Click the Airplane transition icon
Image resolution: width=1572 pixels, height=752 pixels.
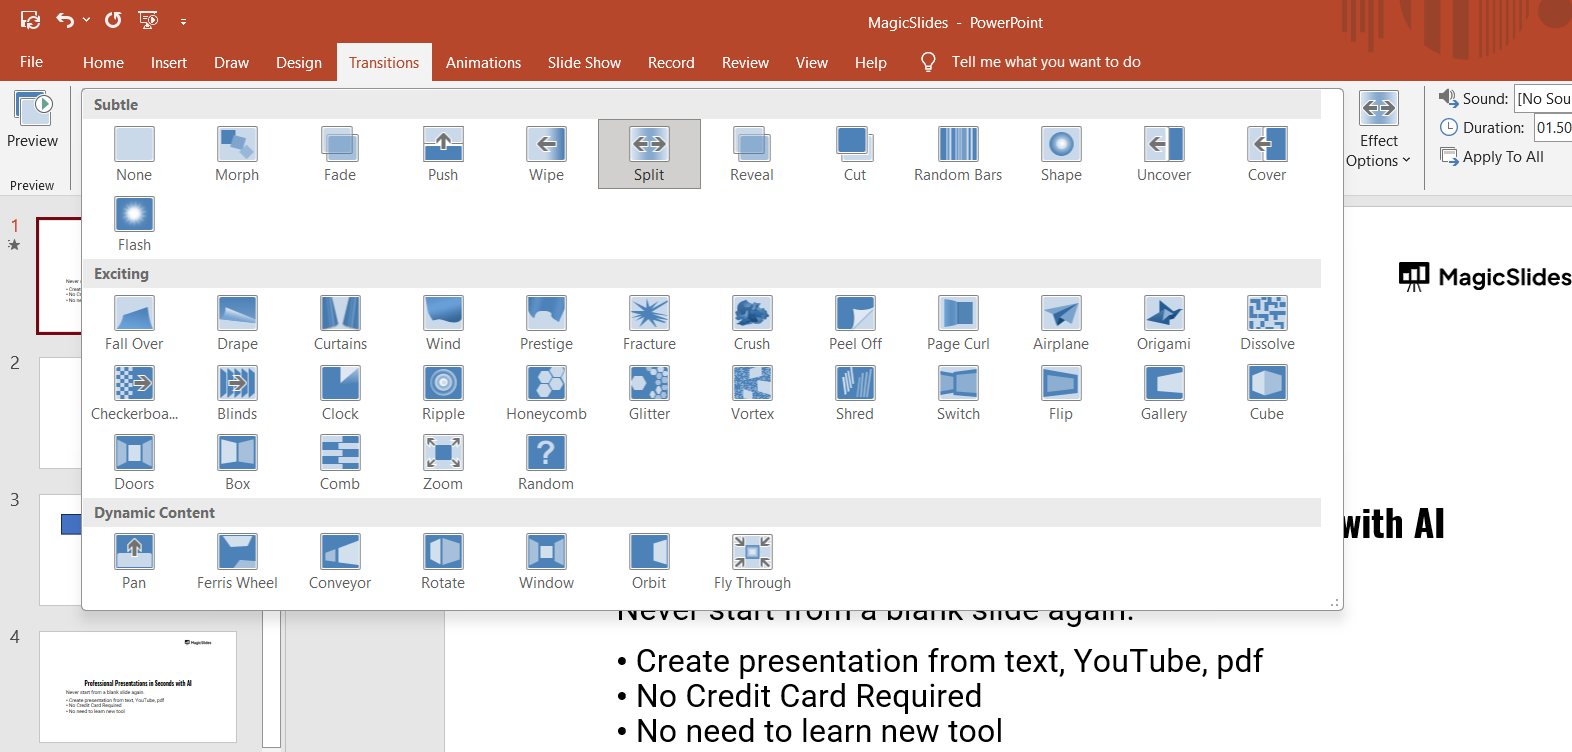(x=1061, y=323)
